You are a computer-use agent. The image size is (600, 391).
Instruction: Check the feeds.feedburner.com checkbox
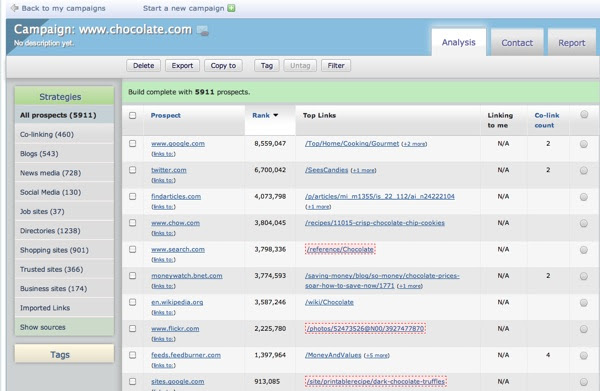point(132,355)
